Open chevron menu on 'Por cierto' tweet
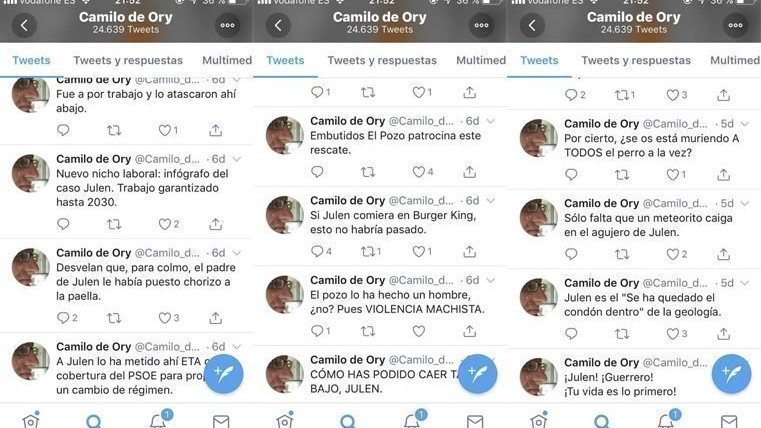 [744, 124]
